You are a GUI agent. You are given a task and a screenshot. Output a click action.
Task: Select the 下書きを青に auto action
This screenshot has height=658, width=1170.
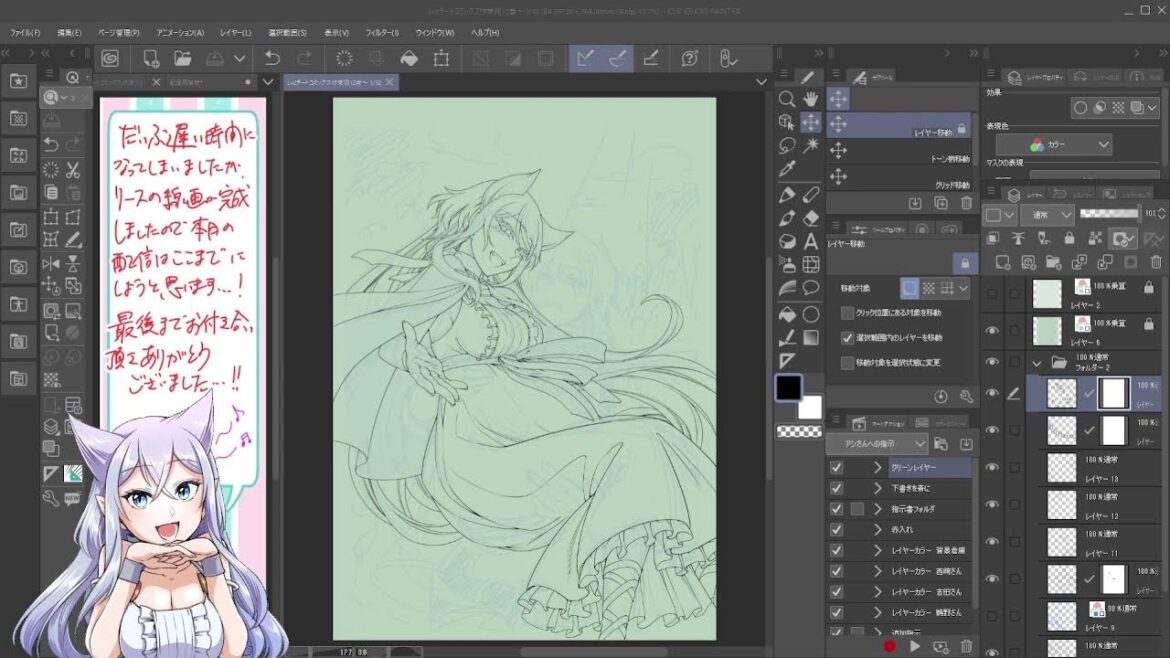click(x=910, y=489)
